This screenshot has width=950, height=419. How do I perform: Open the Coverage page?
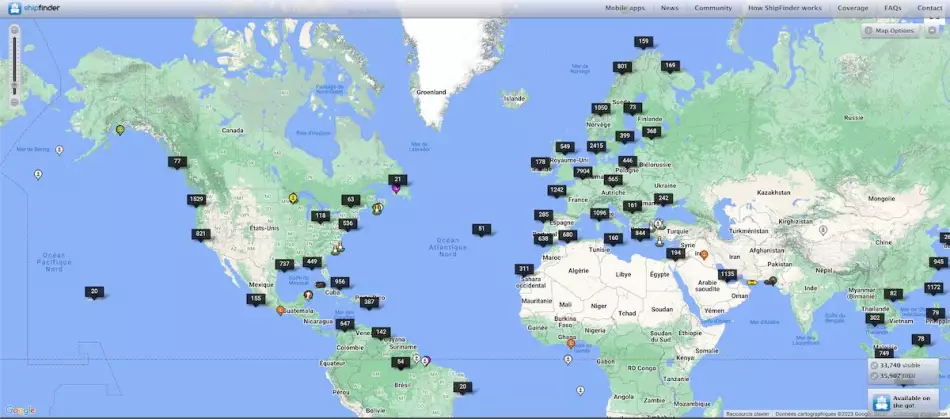852,8
